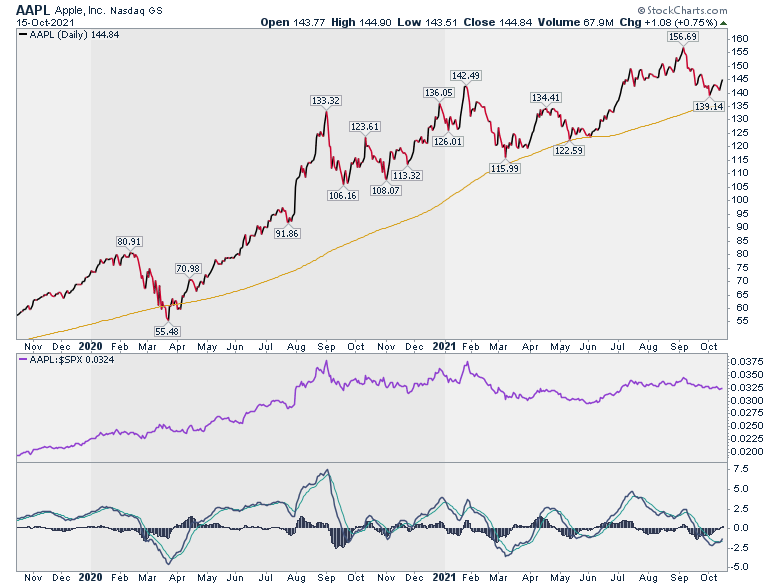The height and width of the screenshot is (586, 780).
Task: Click the 134.41 price label
Action: tap(546, 98)
